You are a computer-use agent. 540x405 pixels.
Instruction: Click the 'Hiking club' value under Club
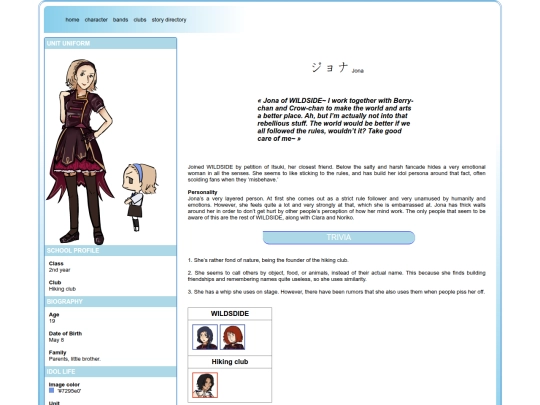(62, 289)
